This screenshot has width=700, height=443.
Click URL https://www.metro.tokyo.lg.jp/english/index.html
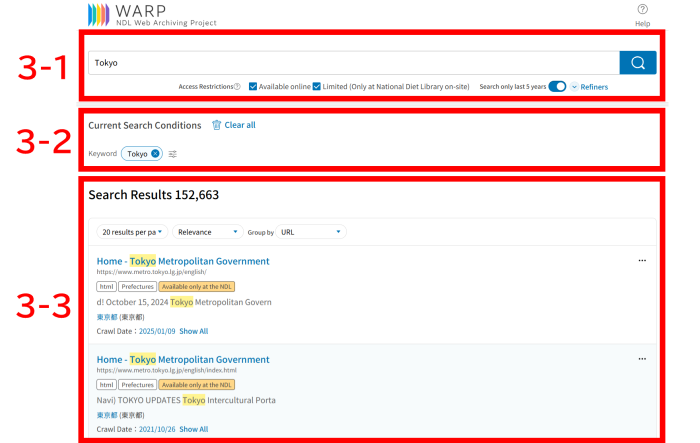[167, 370]
